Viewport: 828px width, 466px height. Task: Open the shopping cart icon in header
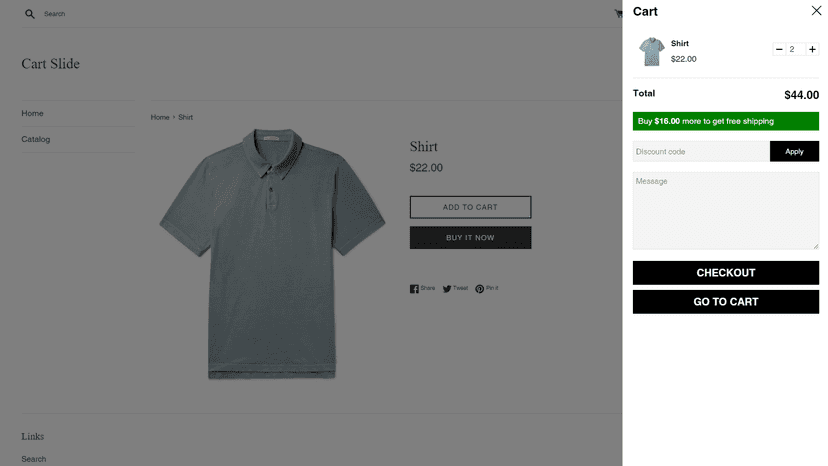[x=618, y=14]
